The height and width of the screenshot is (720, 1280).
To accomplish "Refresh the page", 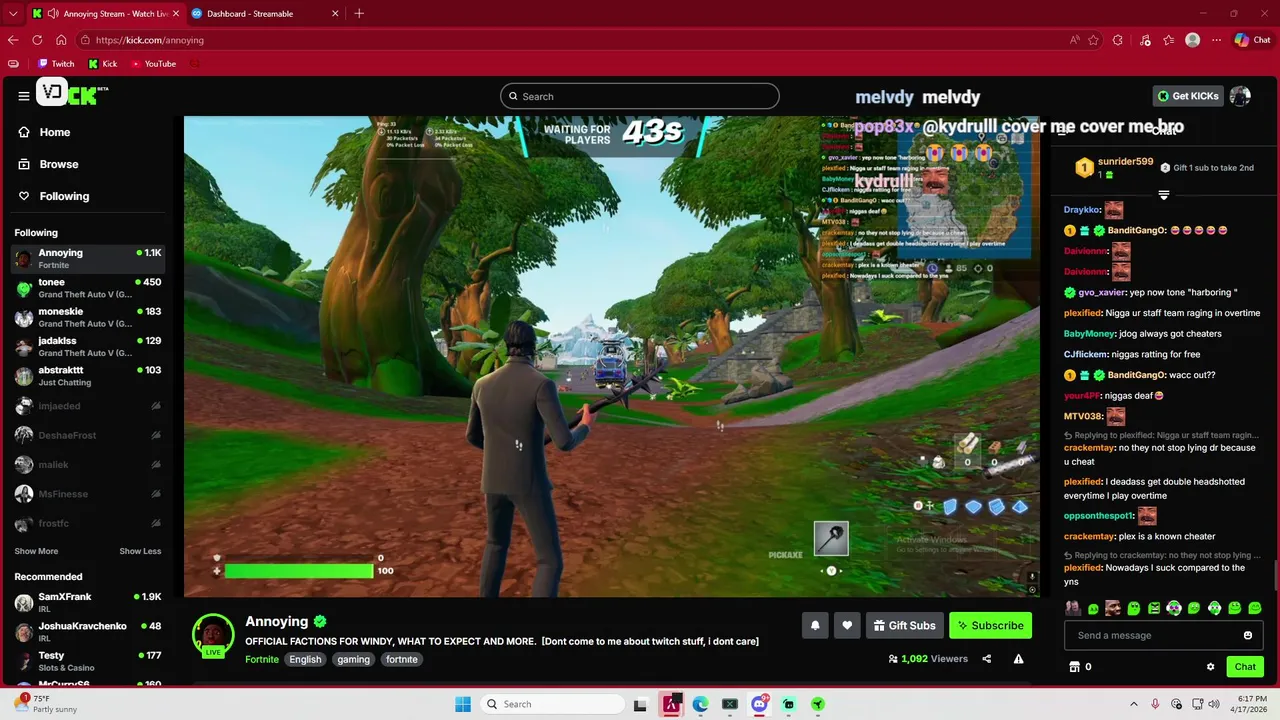I will (x=37, y=40).
